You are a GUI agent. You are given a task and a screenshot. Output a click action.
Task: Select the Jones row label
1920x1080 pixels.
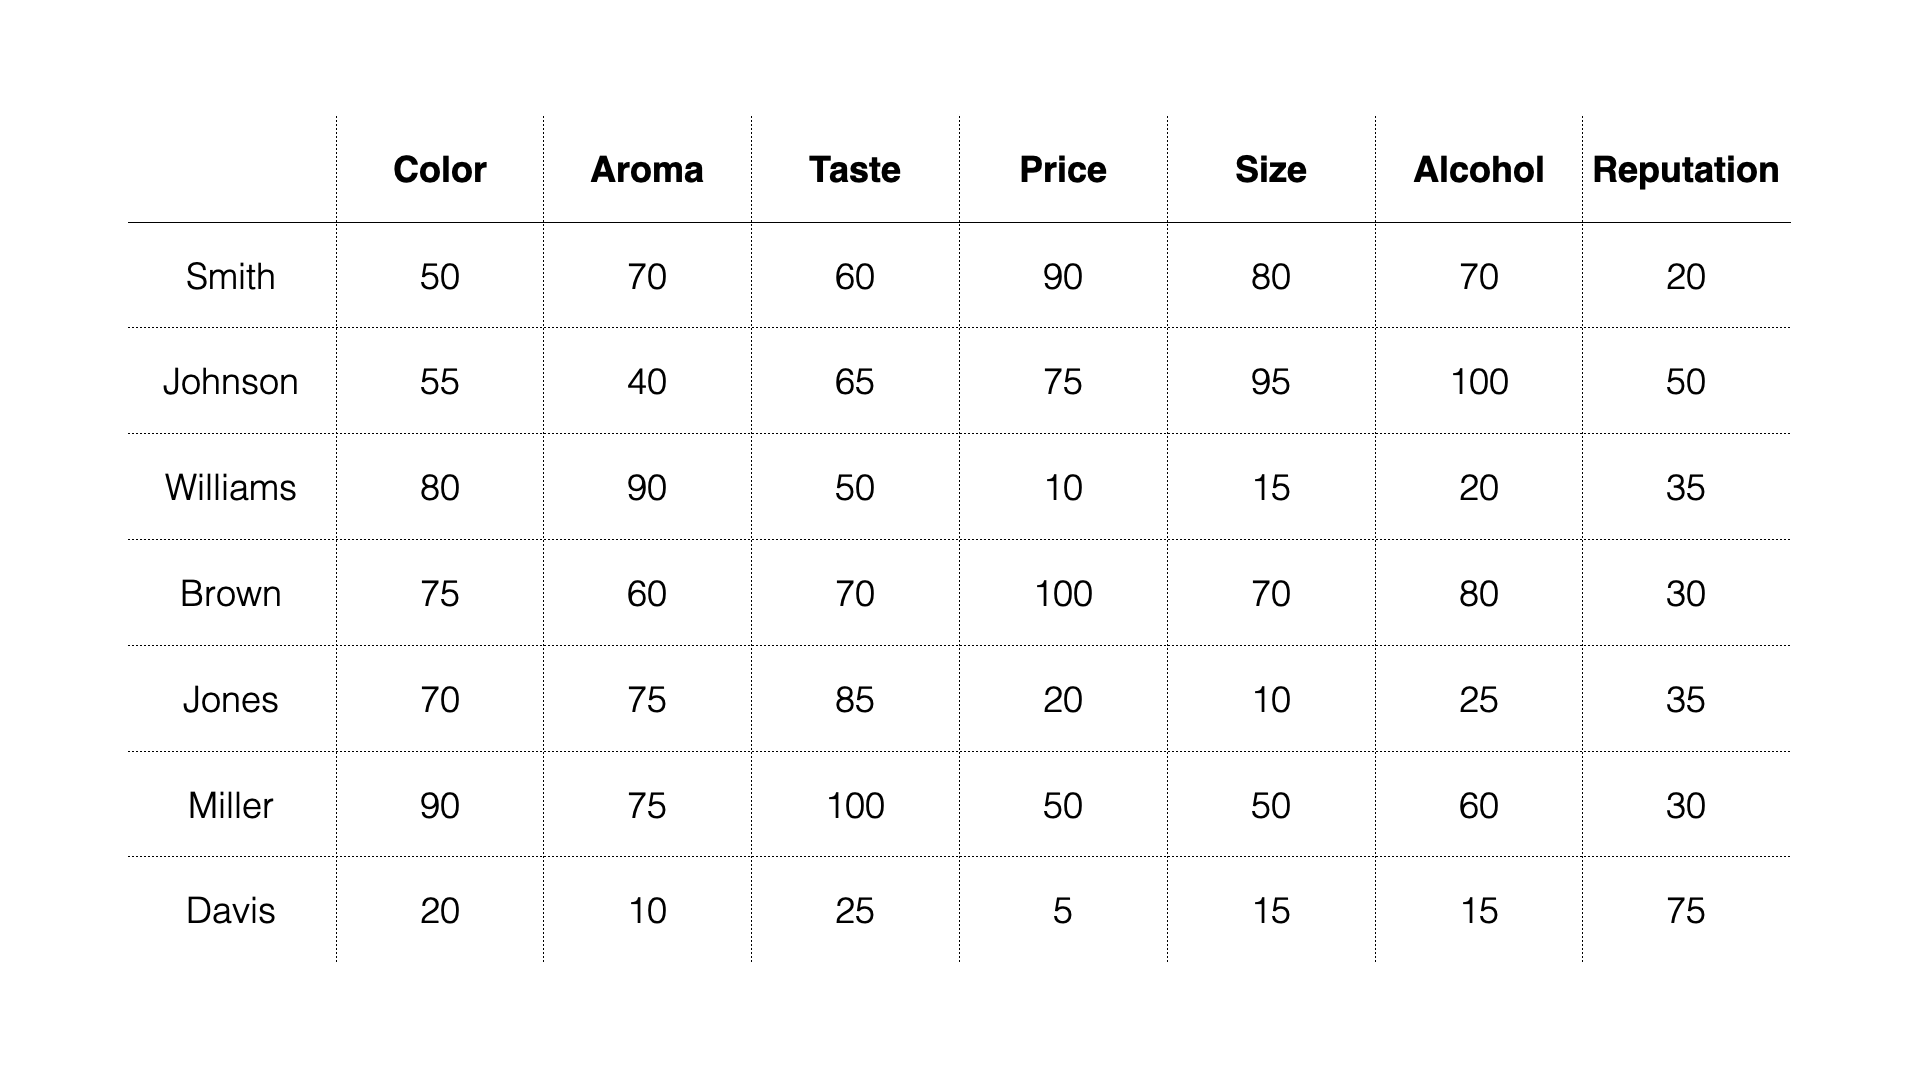point(231,700)
